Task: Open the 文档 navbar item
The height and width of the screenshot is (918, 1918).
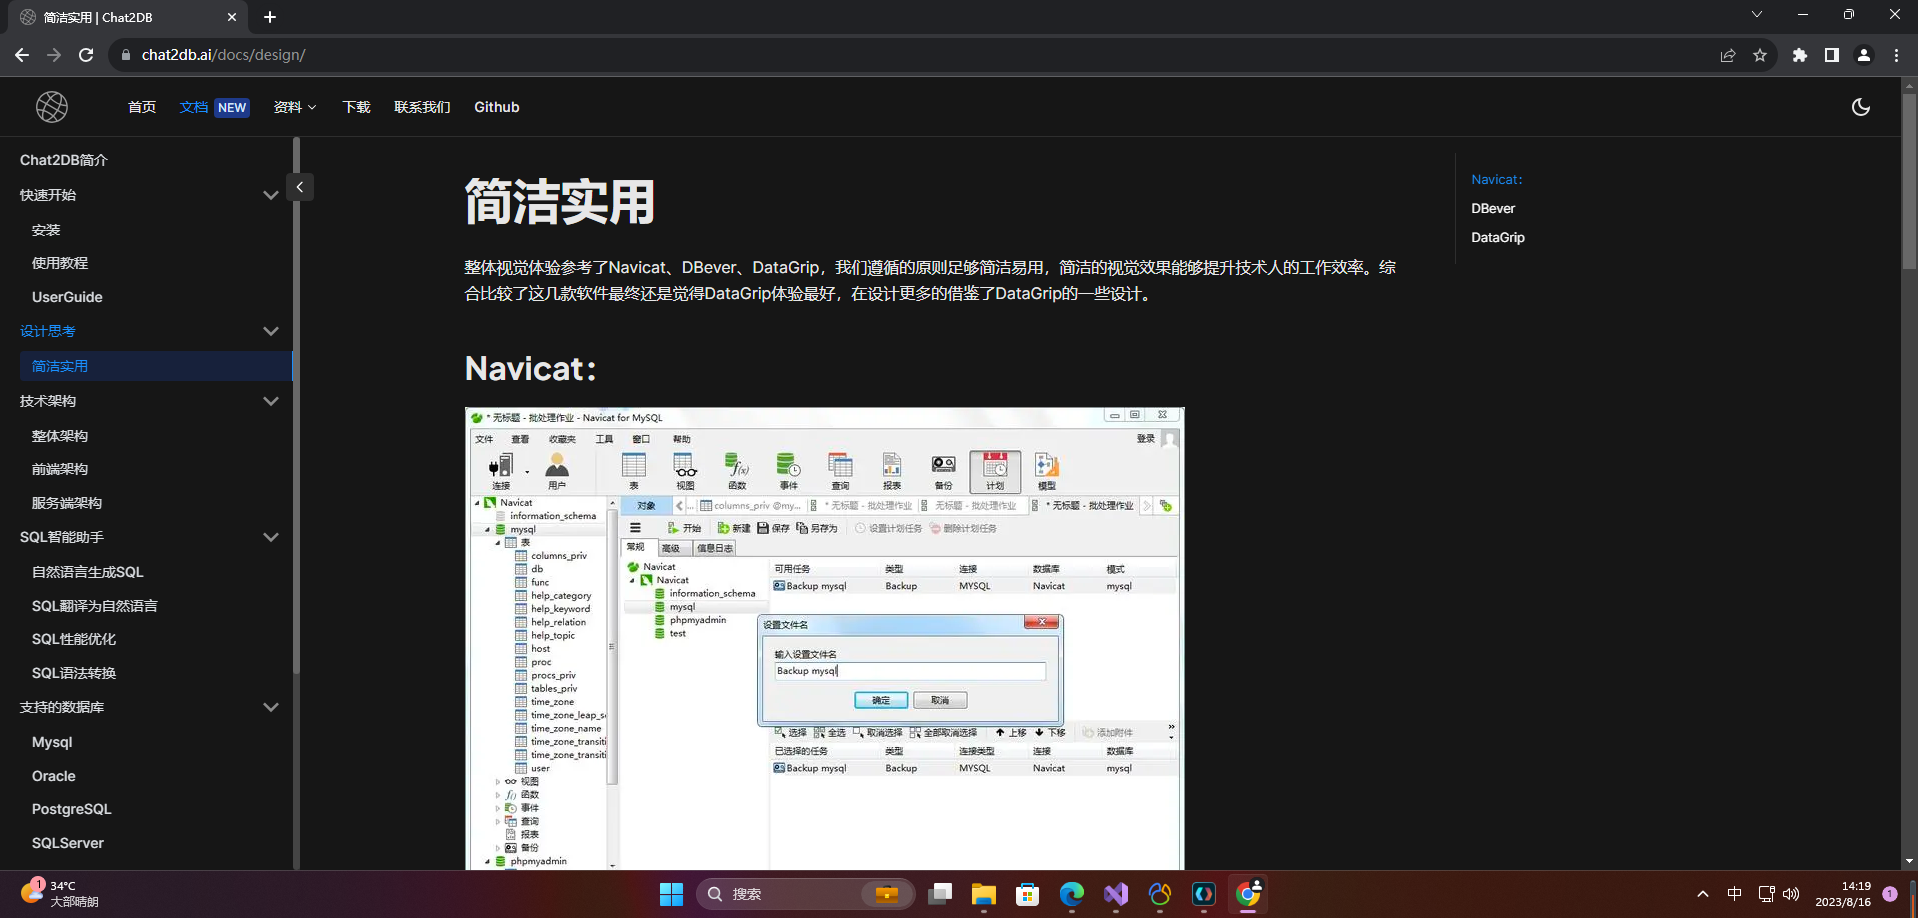Action: click(x=214, y=107)
